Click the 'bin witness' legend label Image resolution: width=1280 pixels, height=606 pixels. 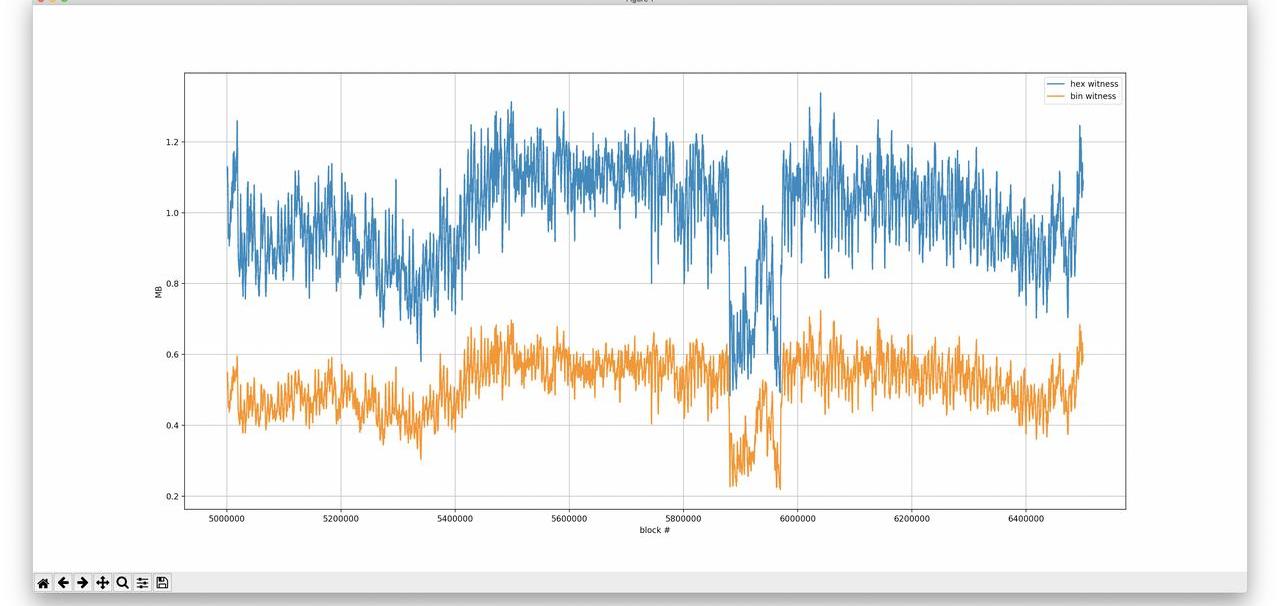(x=1094, y=96)
